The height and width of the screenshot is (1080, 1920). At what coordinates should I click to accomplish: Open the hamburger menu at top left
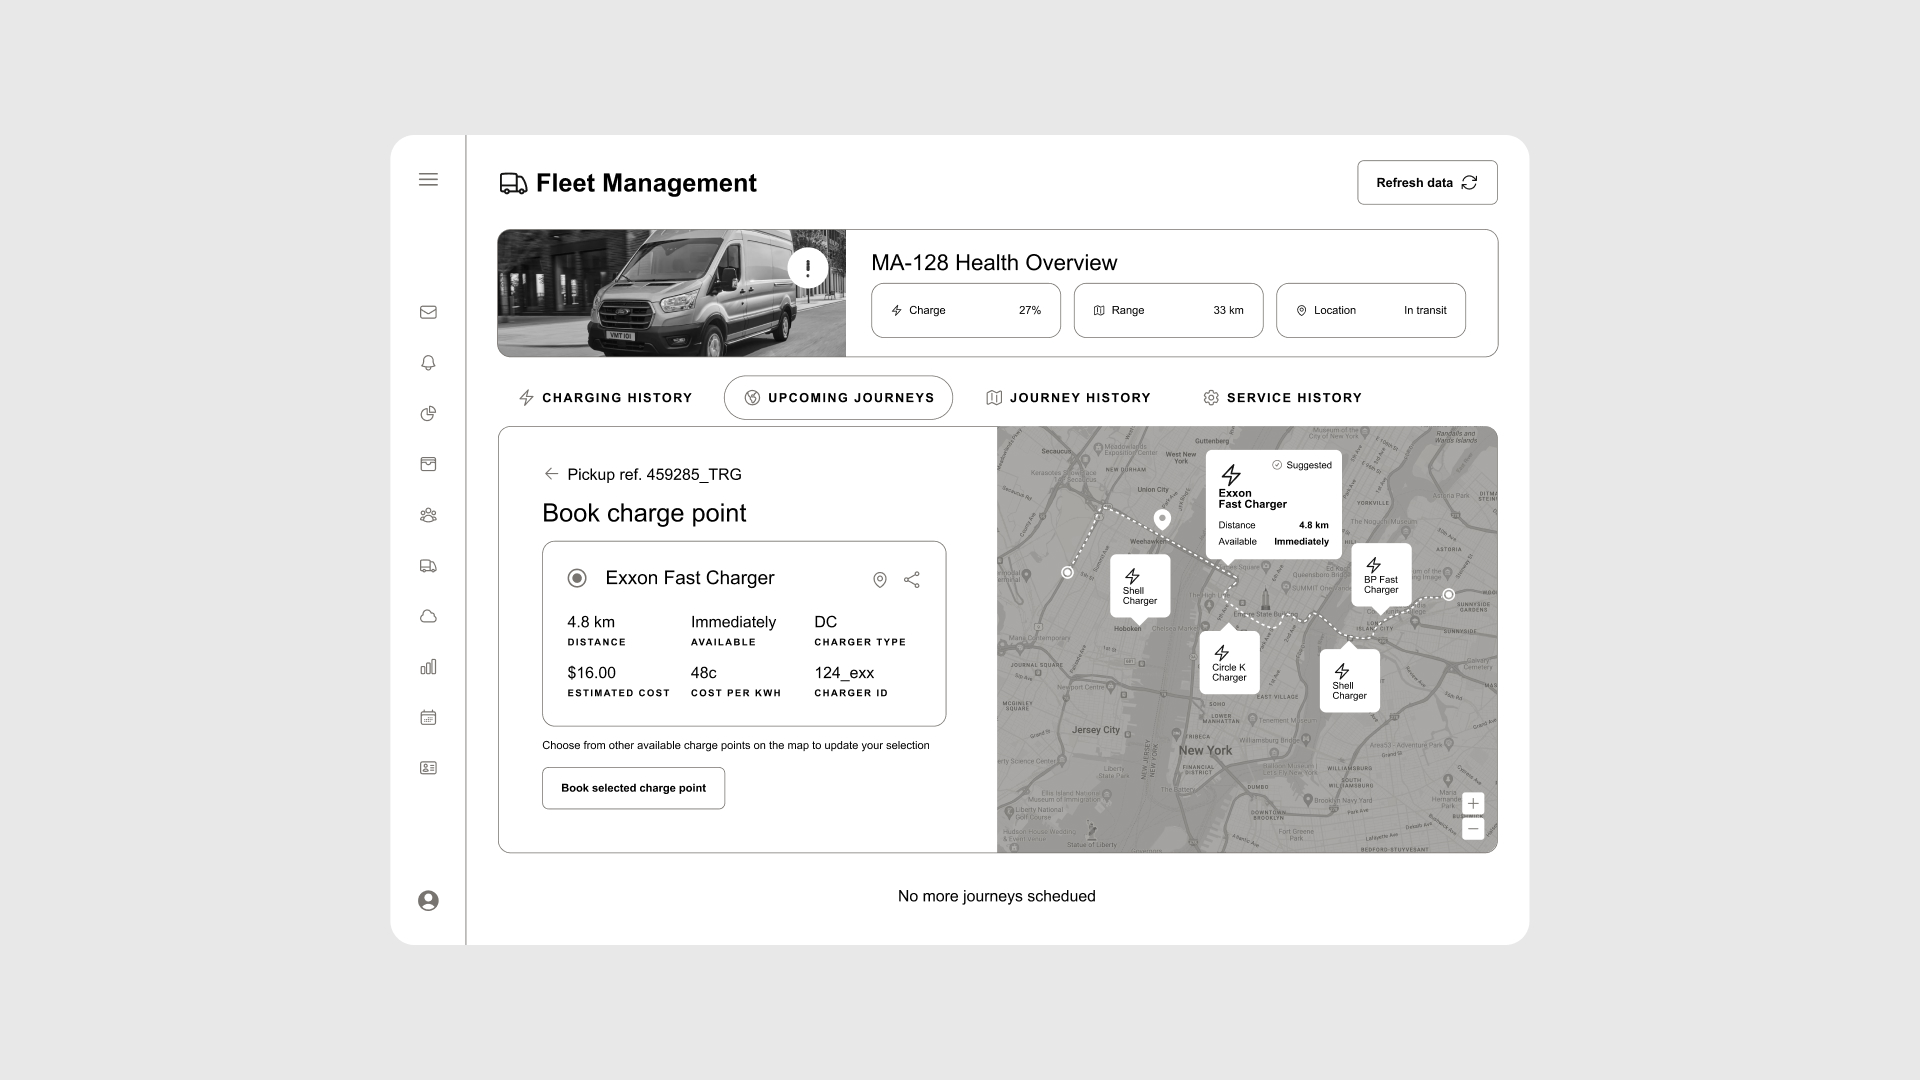click(428, 180)
